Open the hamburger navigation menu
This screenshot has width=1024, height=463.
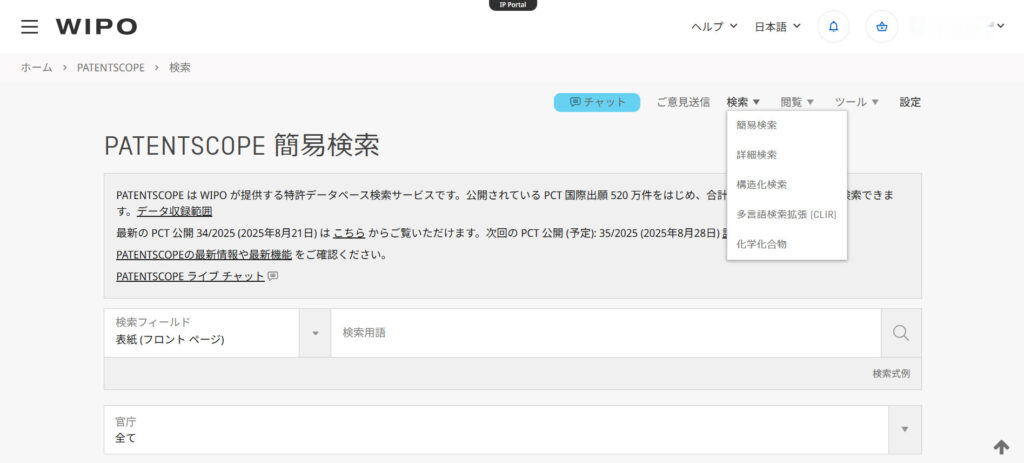30,27
